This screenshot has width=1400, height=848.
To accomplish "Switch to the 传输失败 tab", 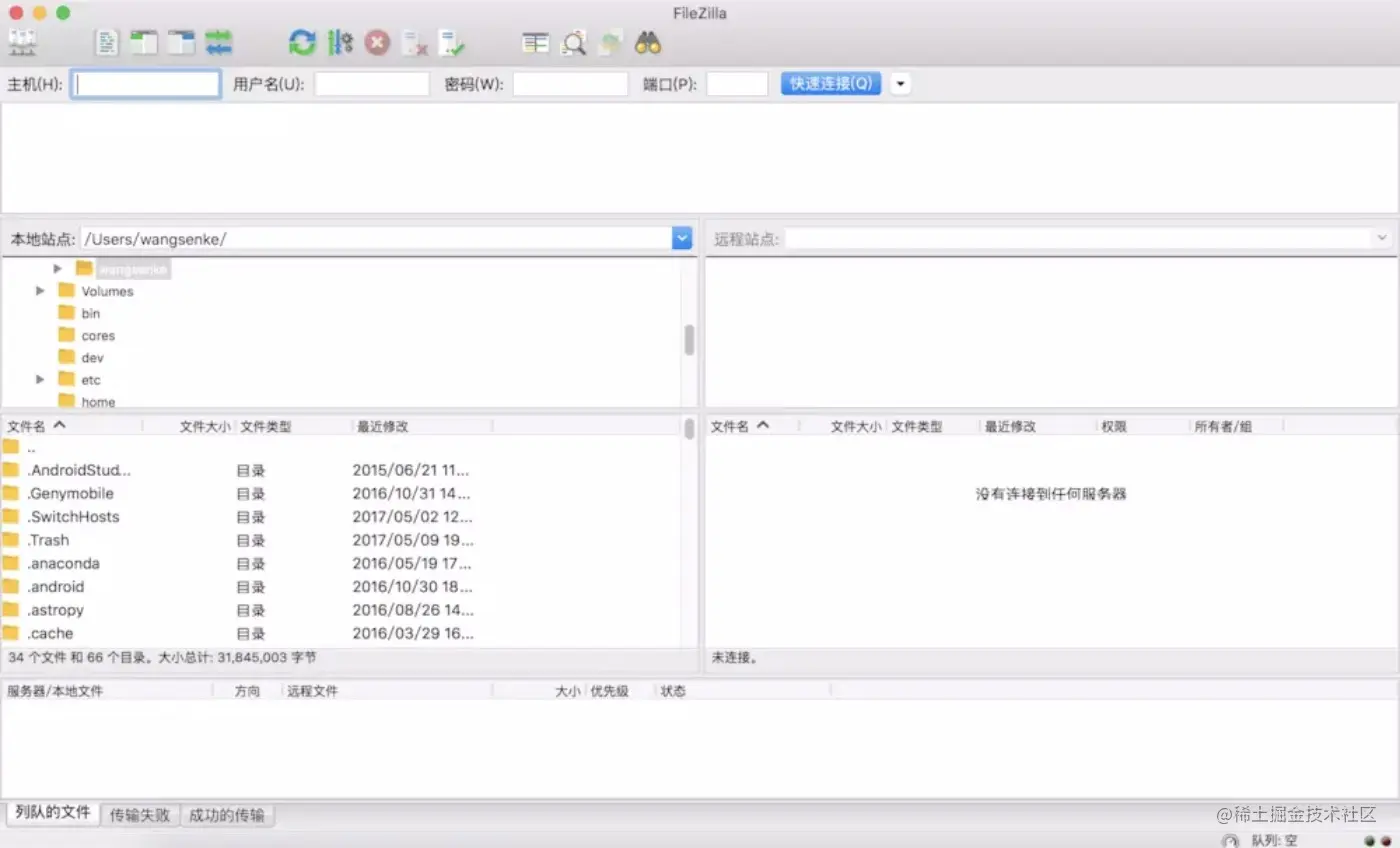I will [x=140, y=815].
